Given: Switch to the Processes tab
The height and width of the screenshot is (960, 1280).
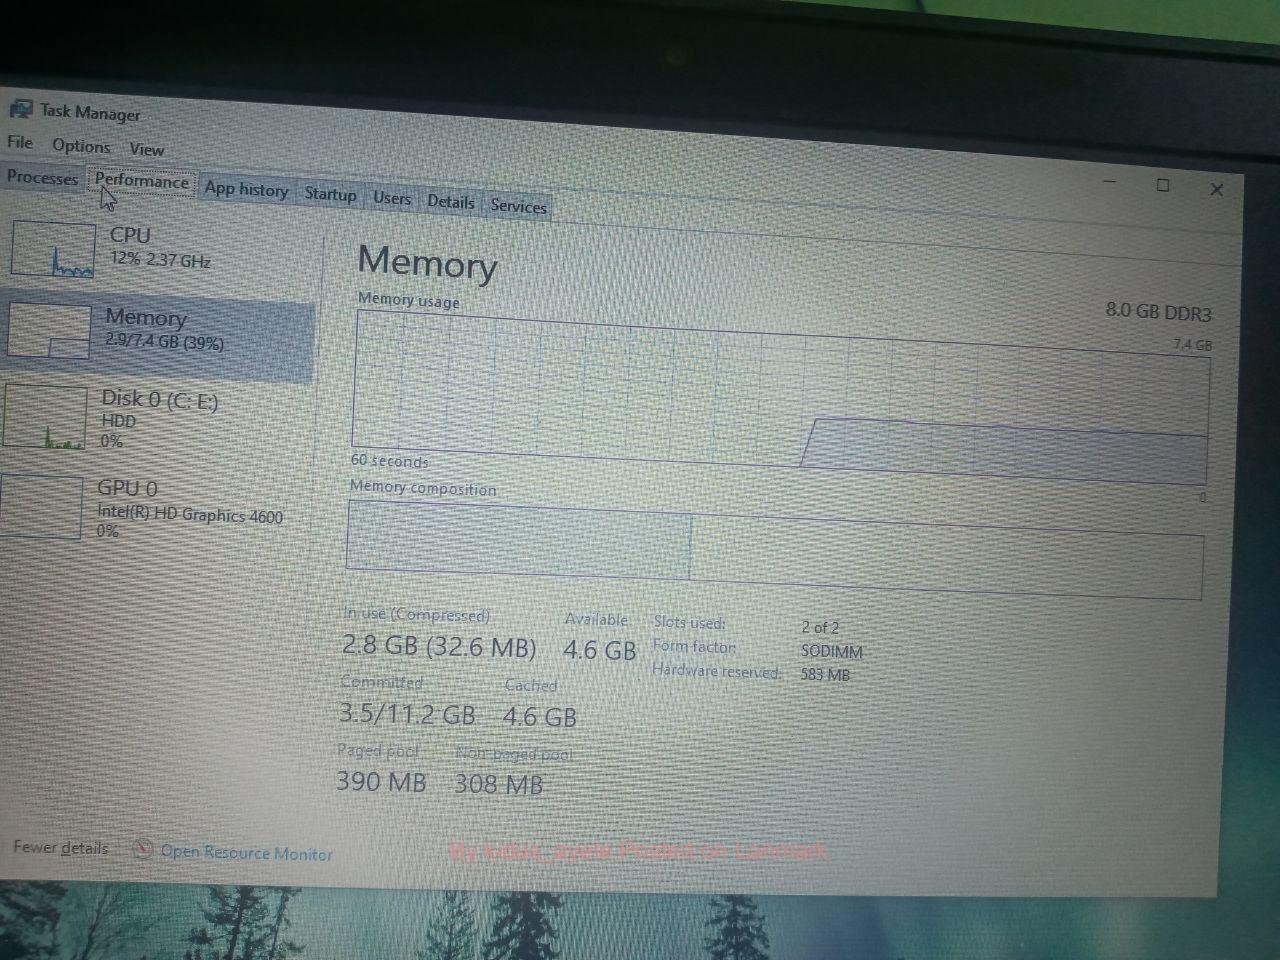Looking at the screenshot, I should pyautogui.click(x=42, y=178).
